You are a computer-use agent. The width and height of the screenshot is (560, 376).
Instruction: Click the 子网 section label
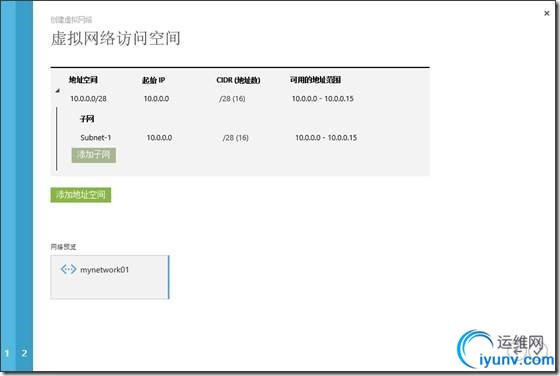pos(87,119)
